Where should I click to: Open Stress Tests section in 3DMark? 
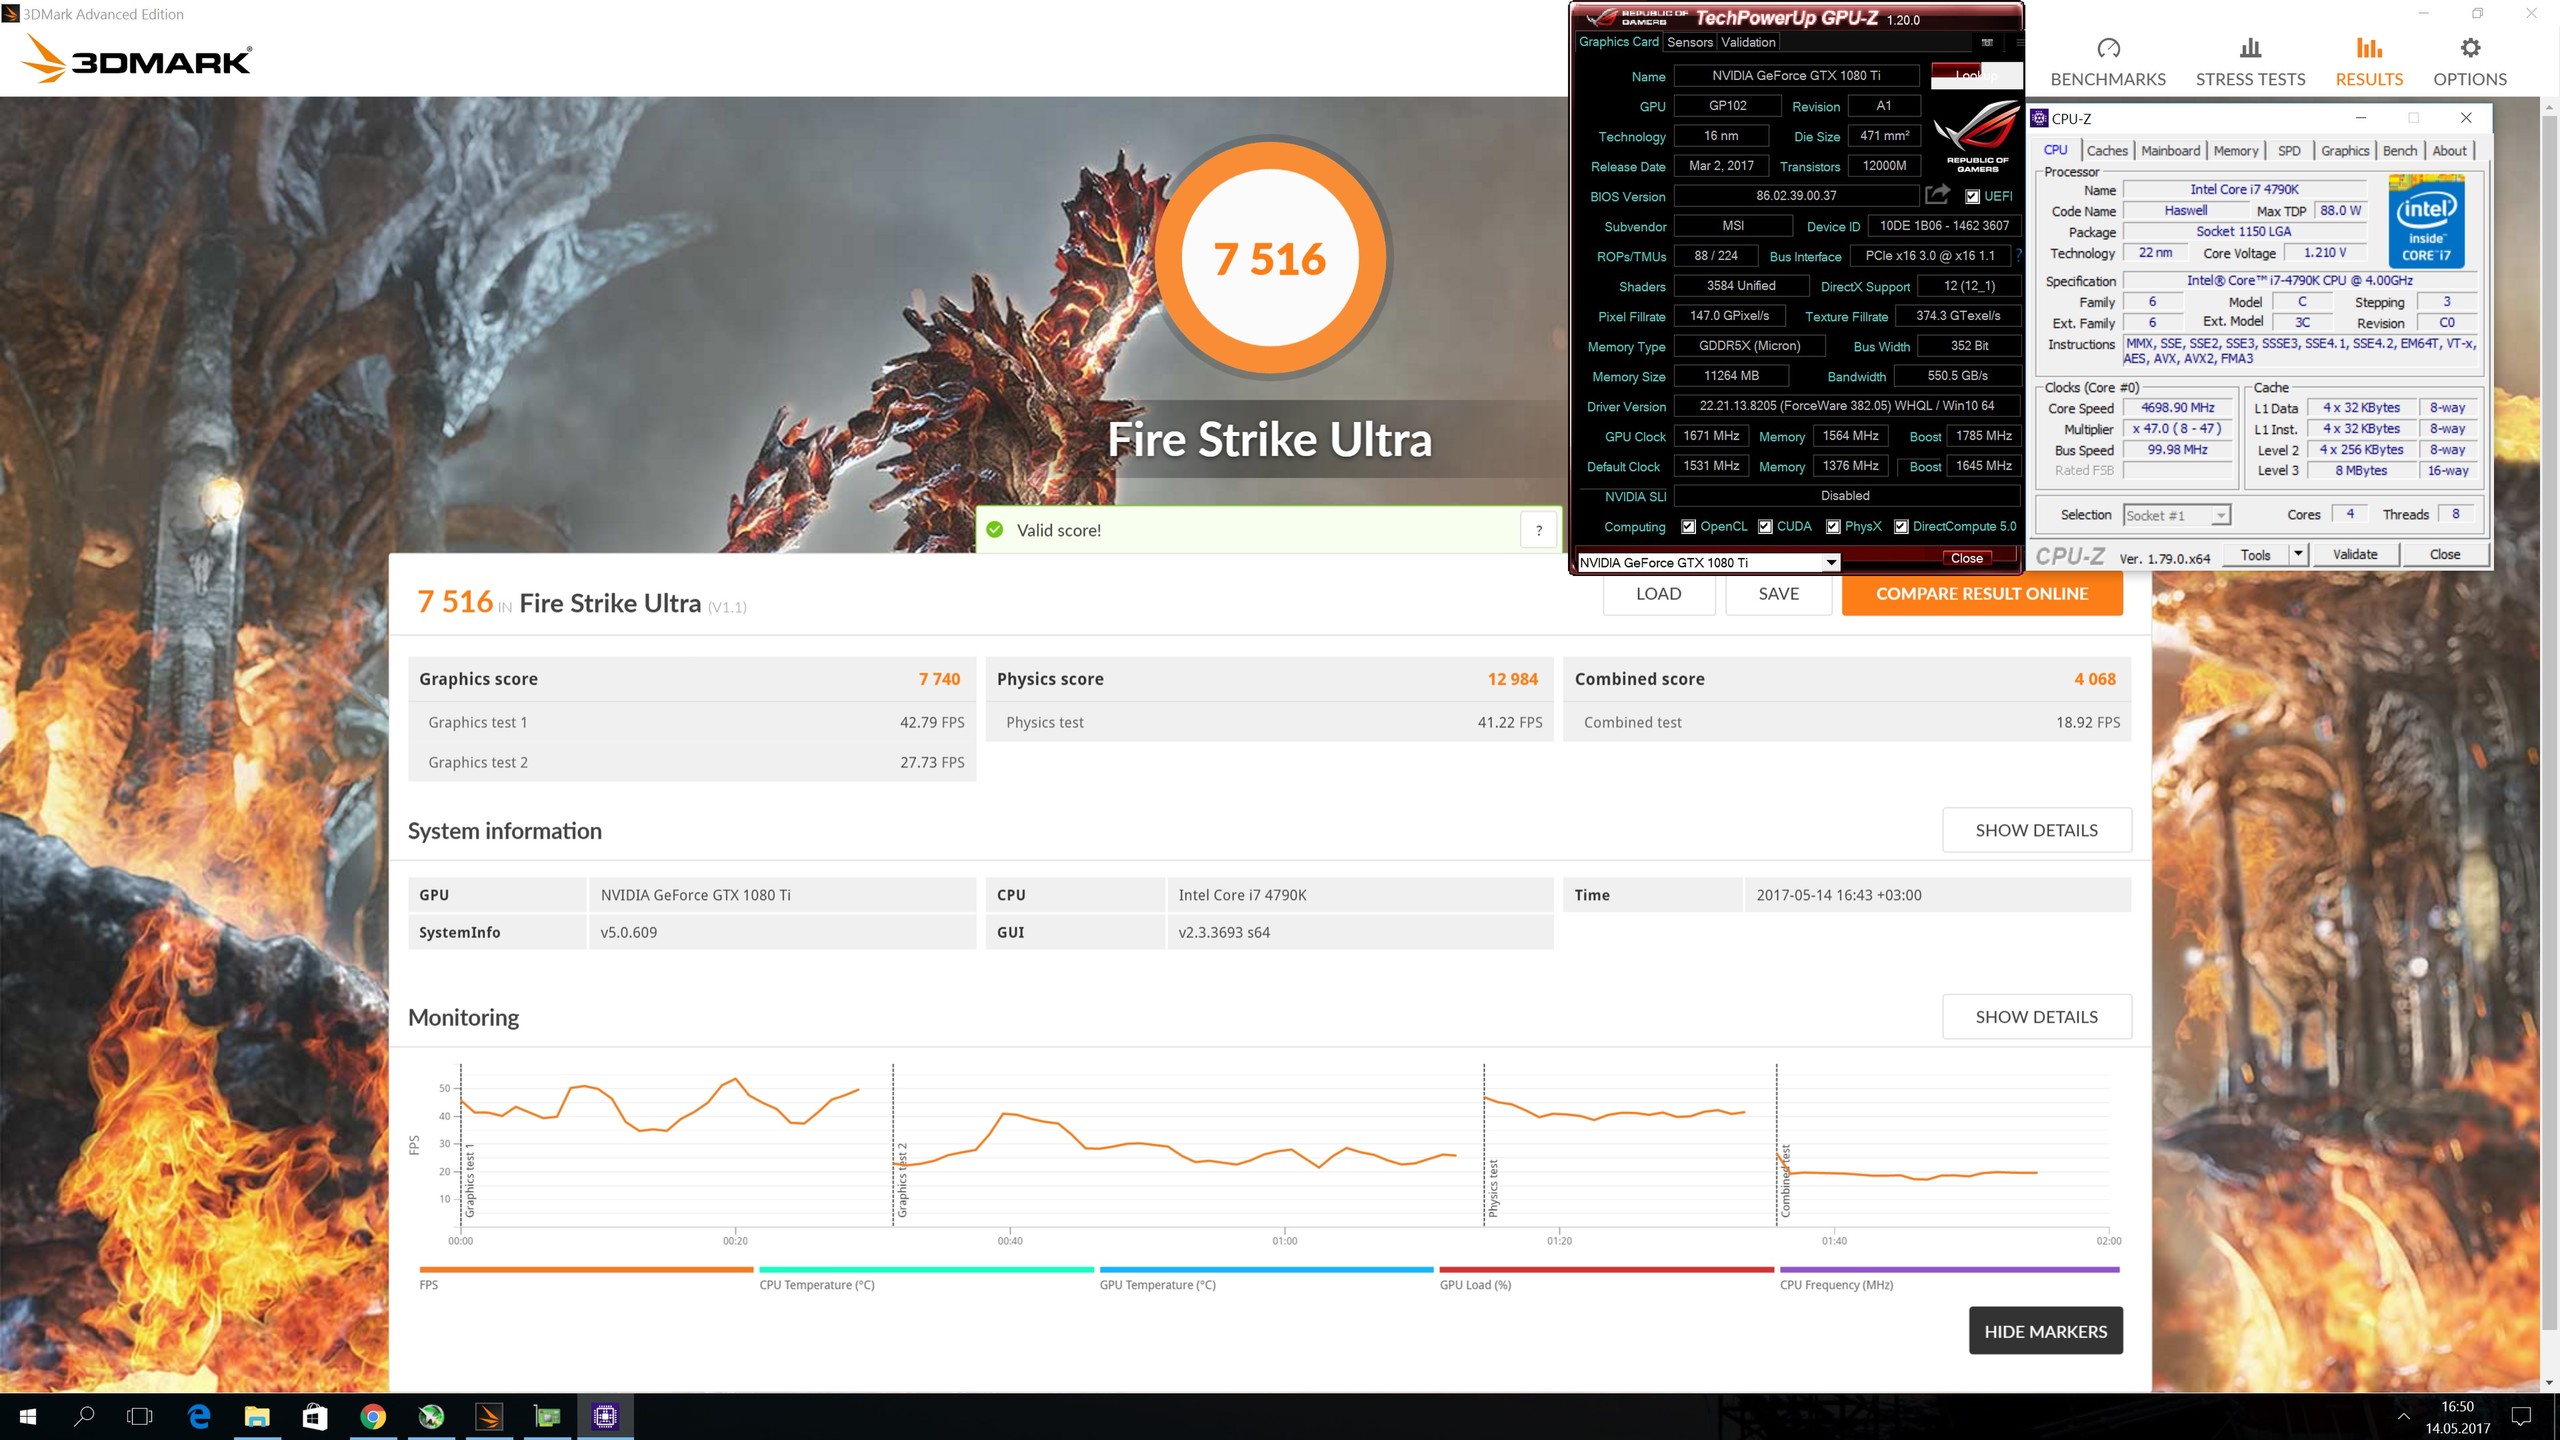coord(2250,62)
